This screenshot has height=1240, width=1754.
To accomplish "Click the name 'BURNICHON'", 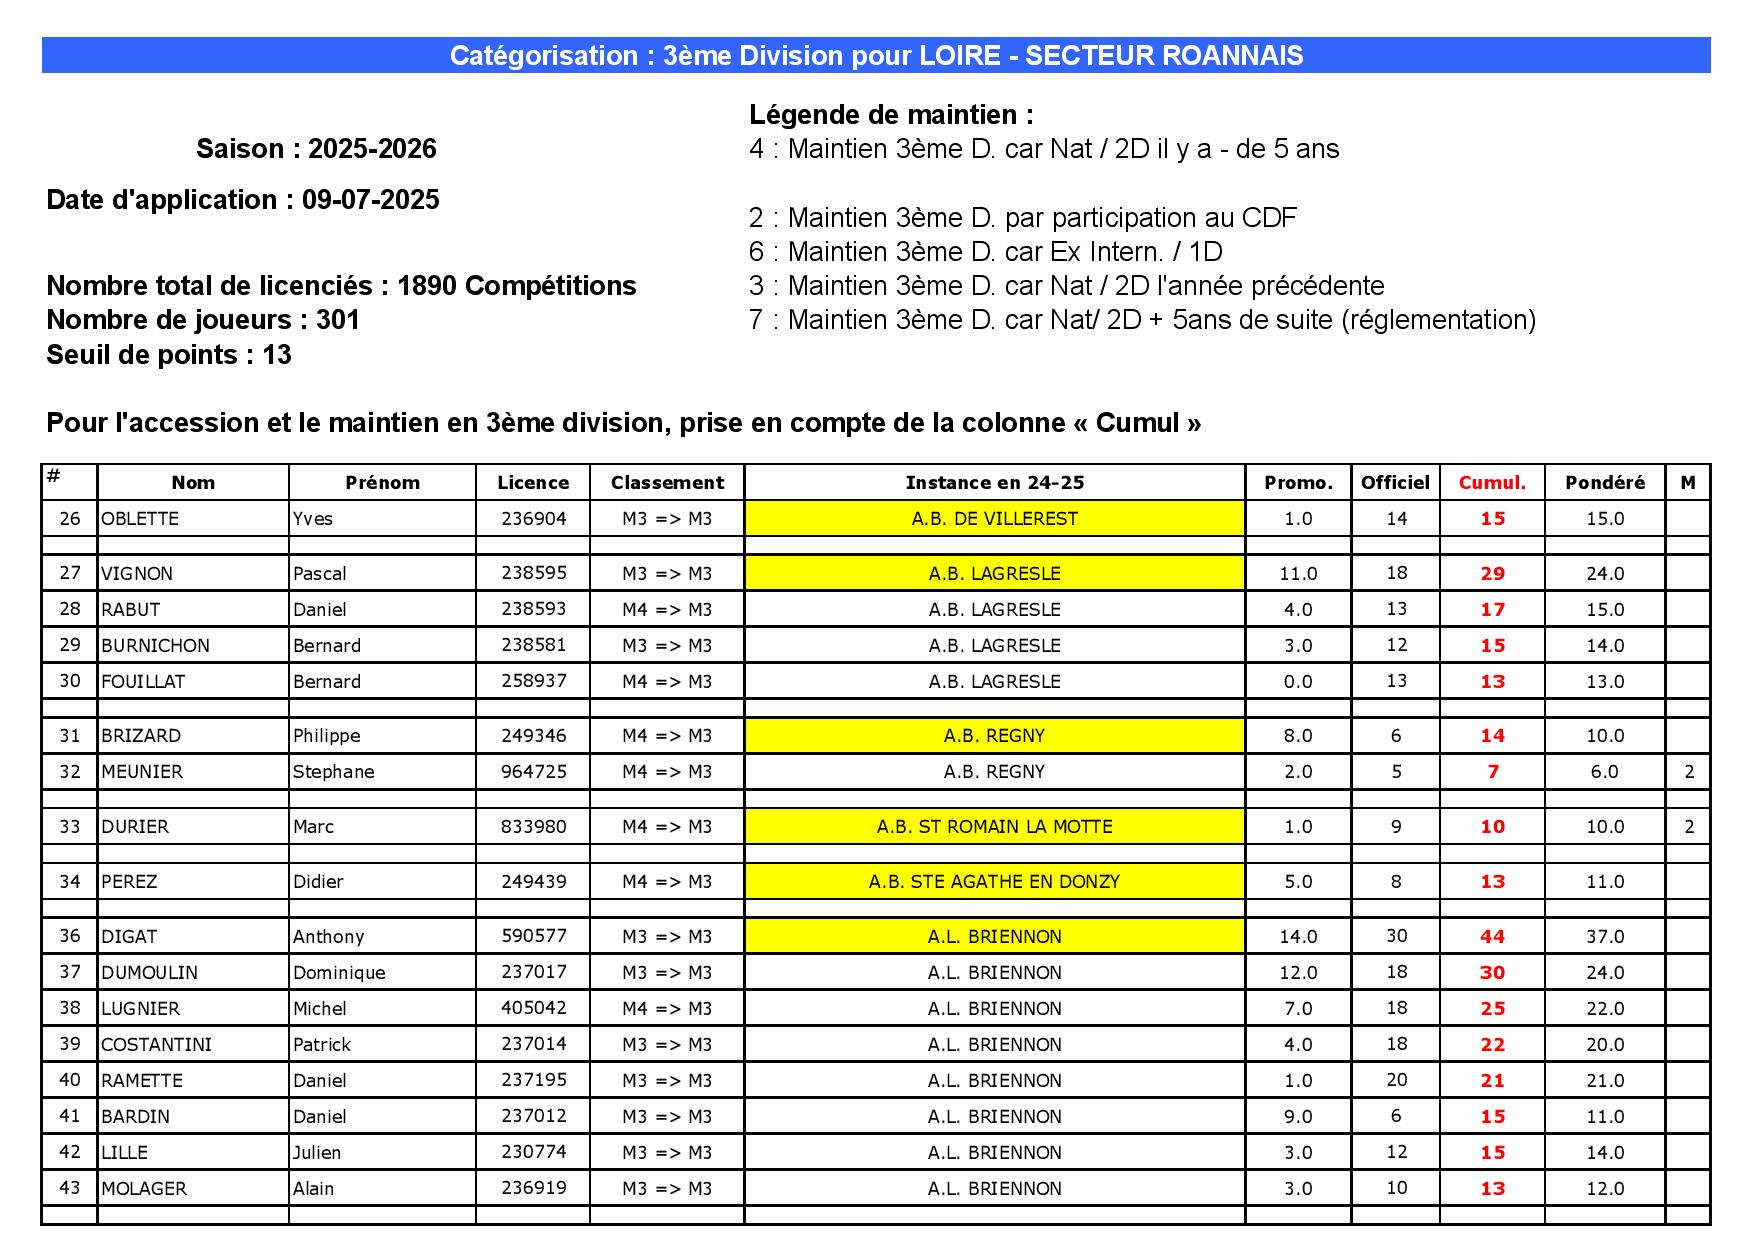I will tap(156, 646).
